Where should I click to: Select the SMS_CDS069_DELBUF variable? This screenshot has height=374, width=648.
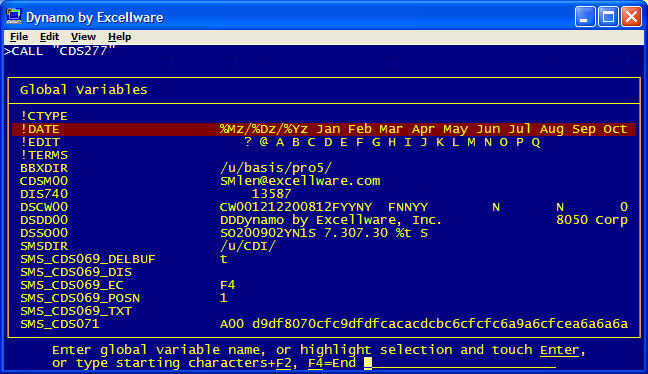[88, 259]
